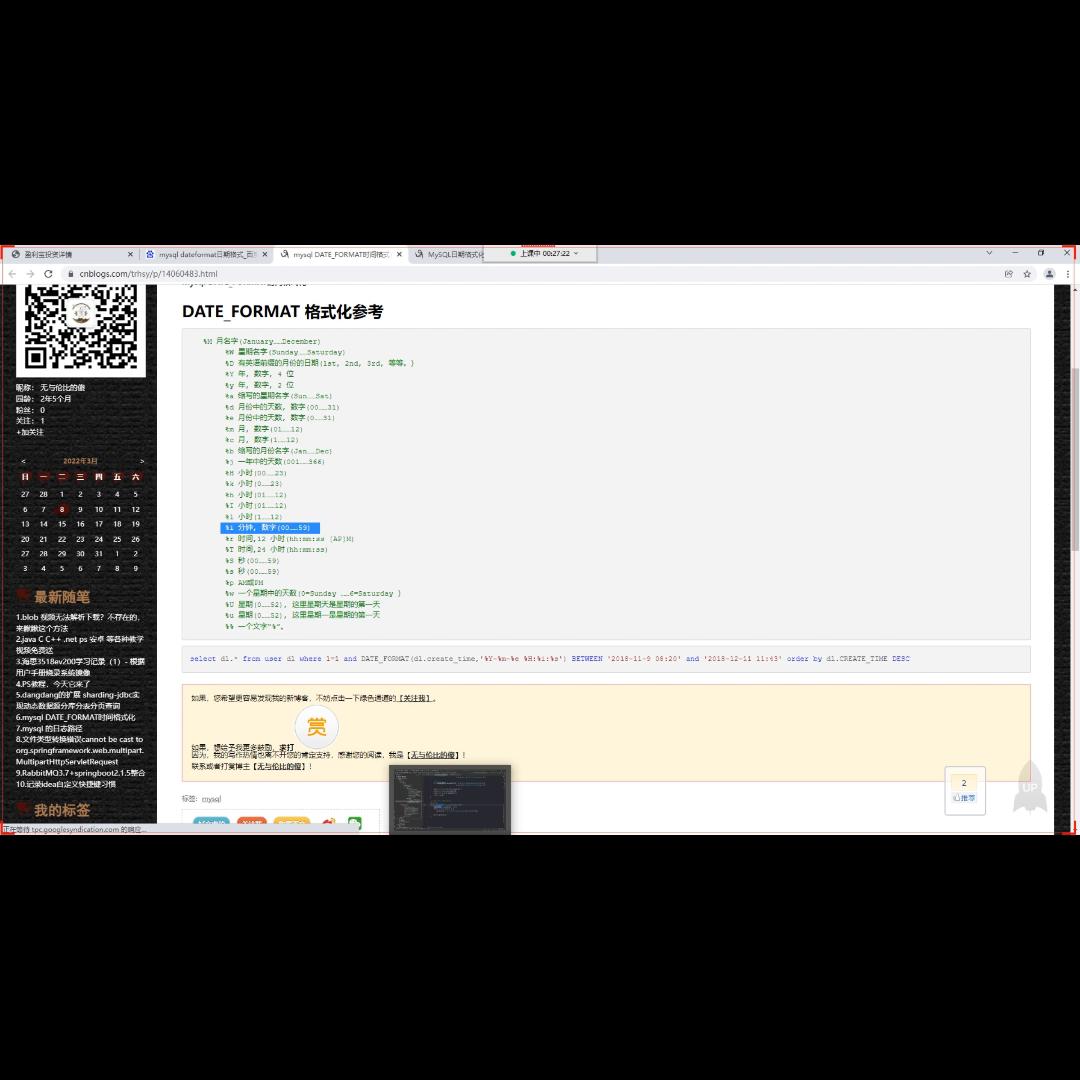Click the page vertical scrollbar thumb

(1074, 459)
